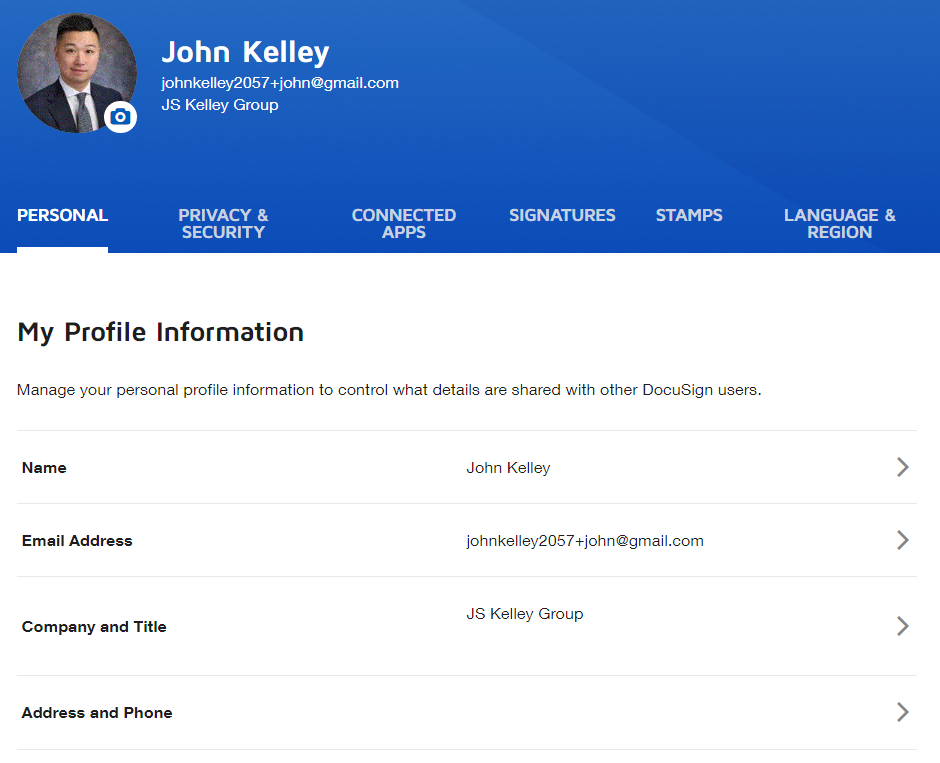Click the Address and Phone label
Viewport: 940px width, 763px height.
pos(97,713)
